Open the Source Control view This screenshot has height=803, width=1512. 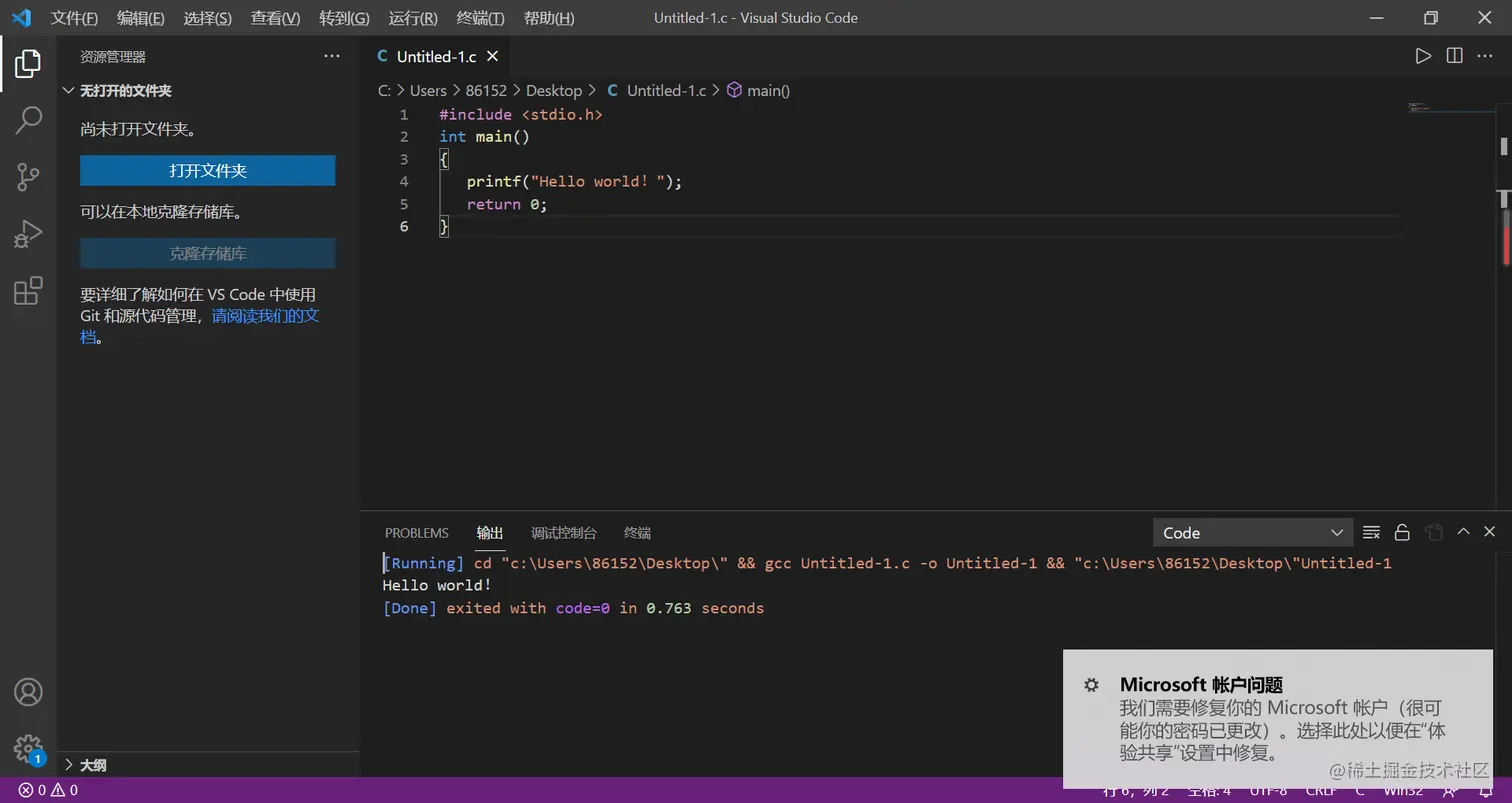[28, 177]
